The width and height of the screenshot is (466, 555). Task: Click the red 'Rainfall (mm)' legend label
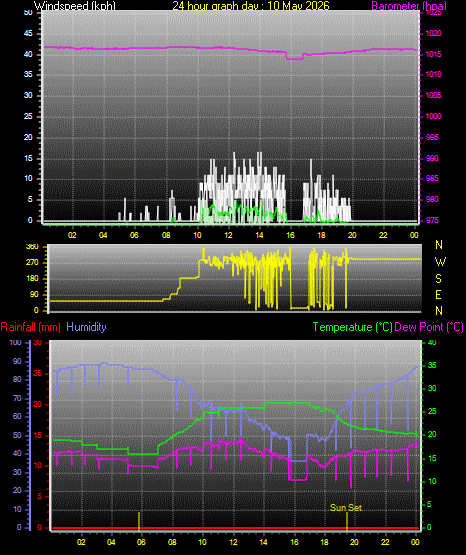point(30,327)
